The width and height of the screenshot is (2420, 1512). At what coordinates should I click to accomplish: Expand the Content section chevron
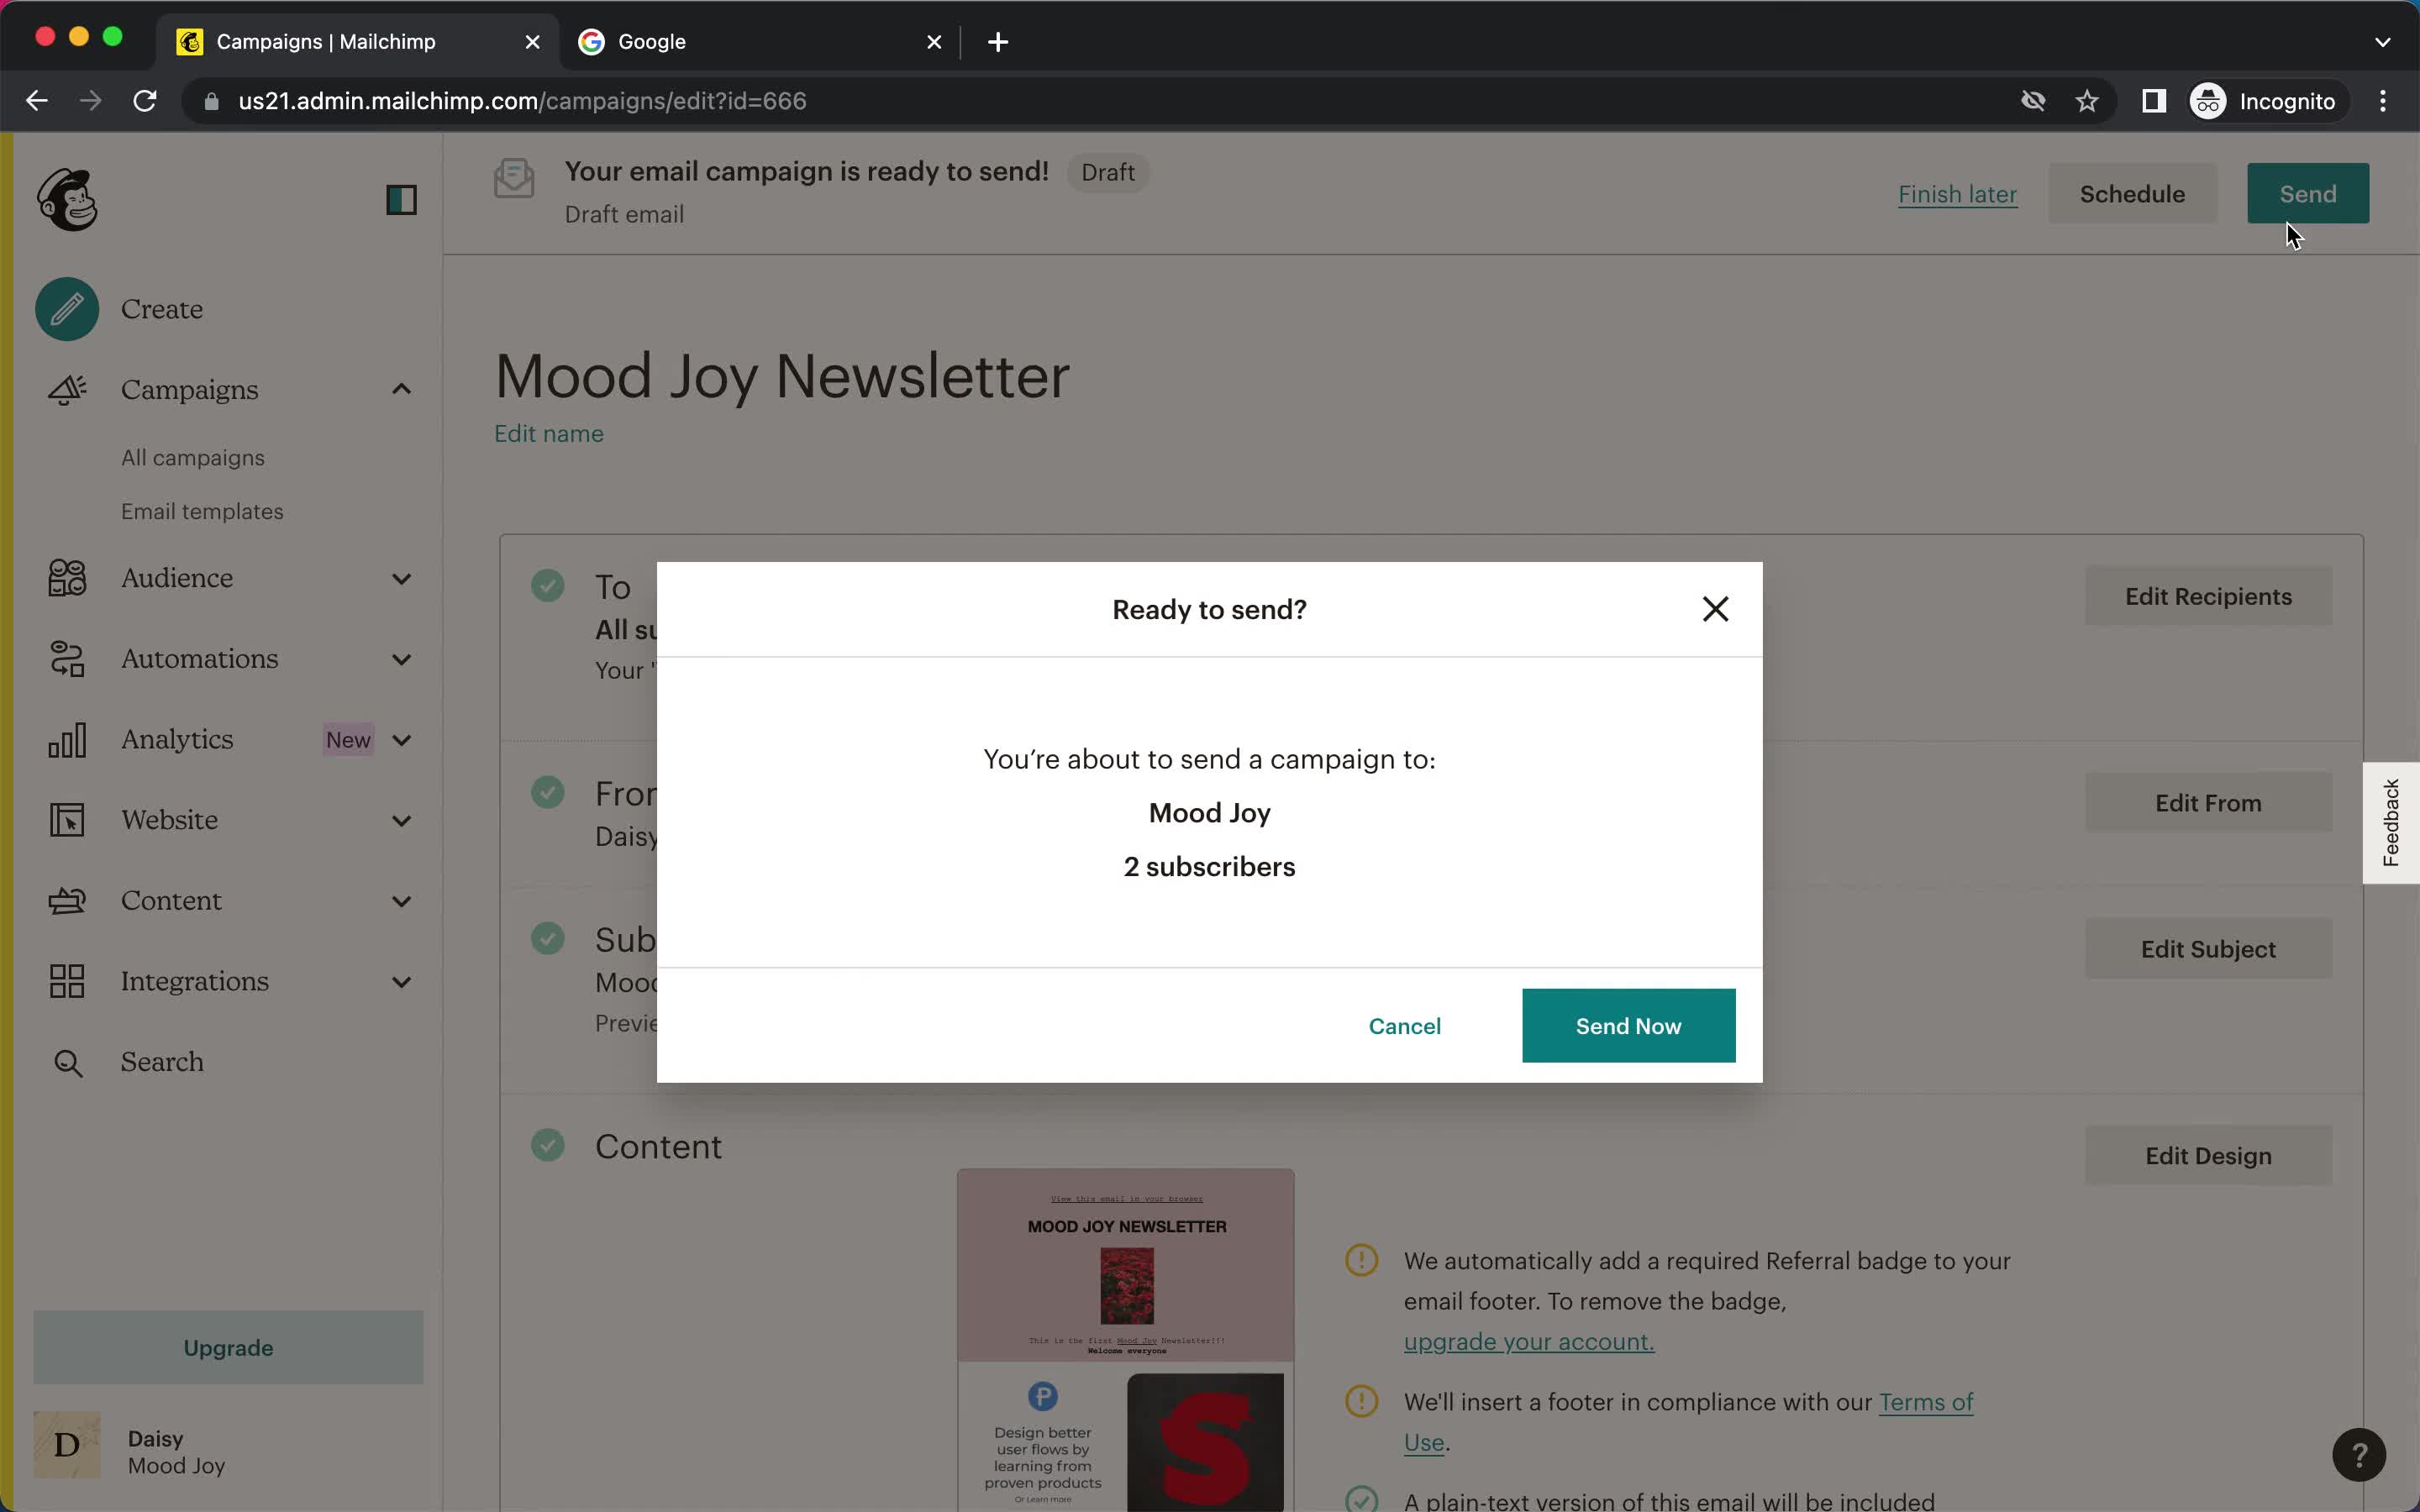(399, 900)
